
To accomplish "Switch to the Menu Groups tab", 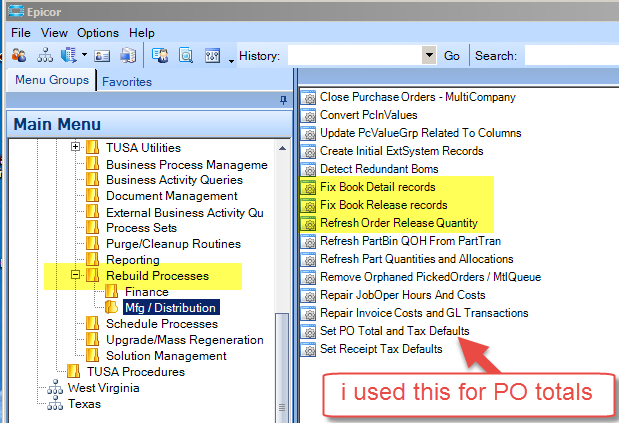I will pos(52,80).
